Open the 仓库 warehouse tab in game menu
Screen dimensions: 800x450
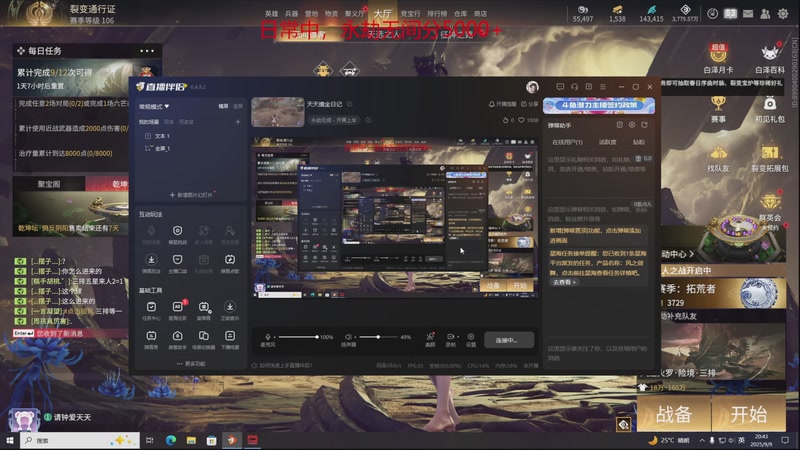point(460,14)
